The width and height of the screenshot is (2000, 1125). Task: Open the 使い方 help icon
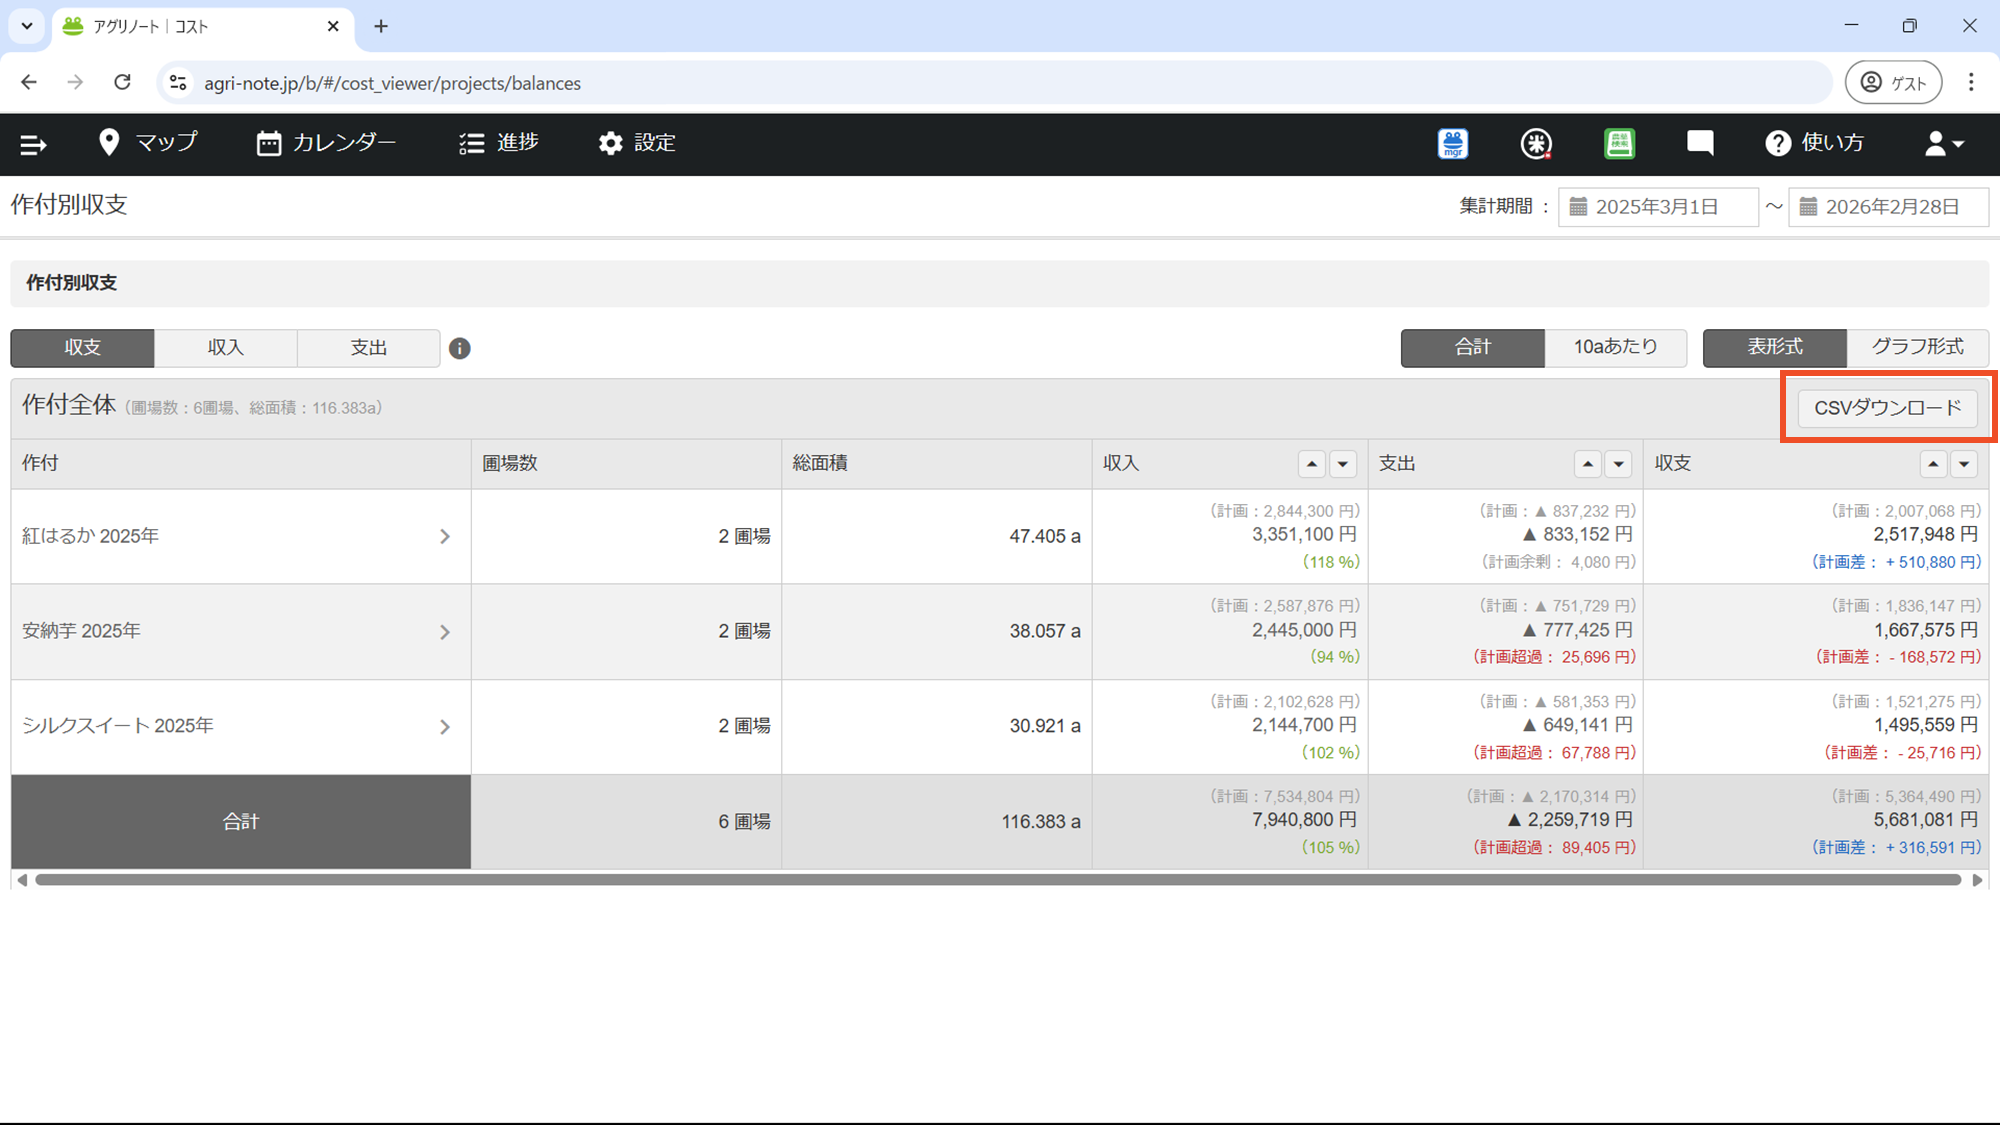coord(1777,144)
